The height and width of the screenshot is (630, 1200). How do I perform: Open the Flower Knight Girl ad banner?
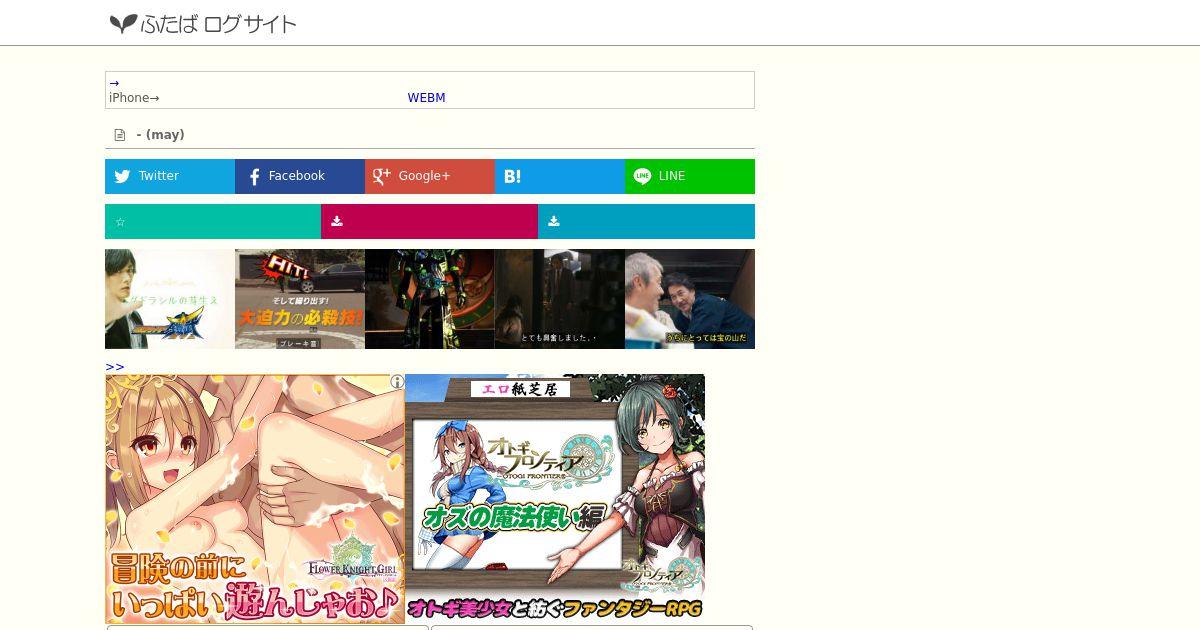click(x=255, y=499)
